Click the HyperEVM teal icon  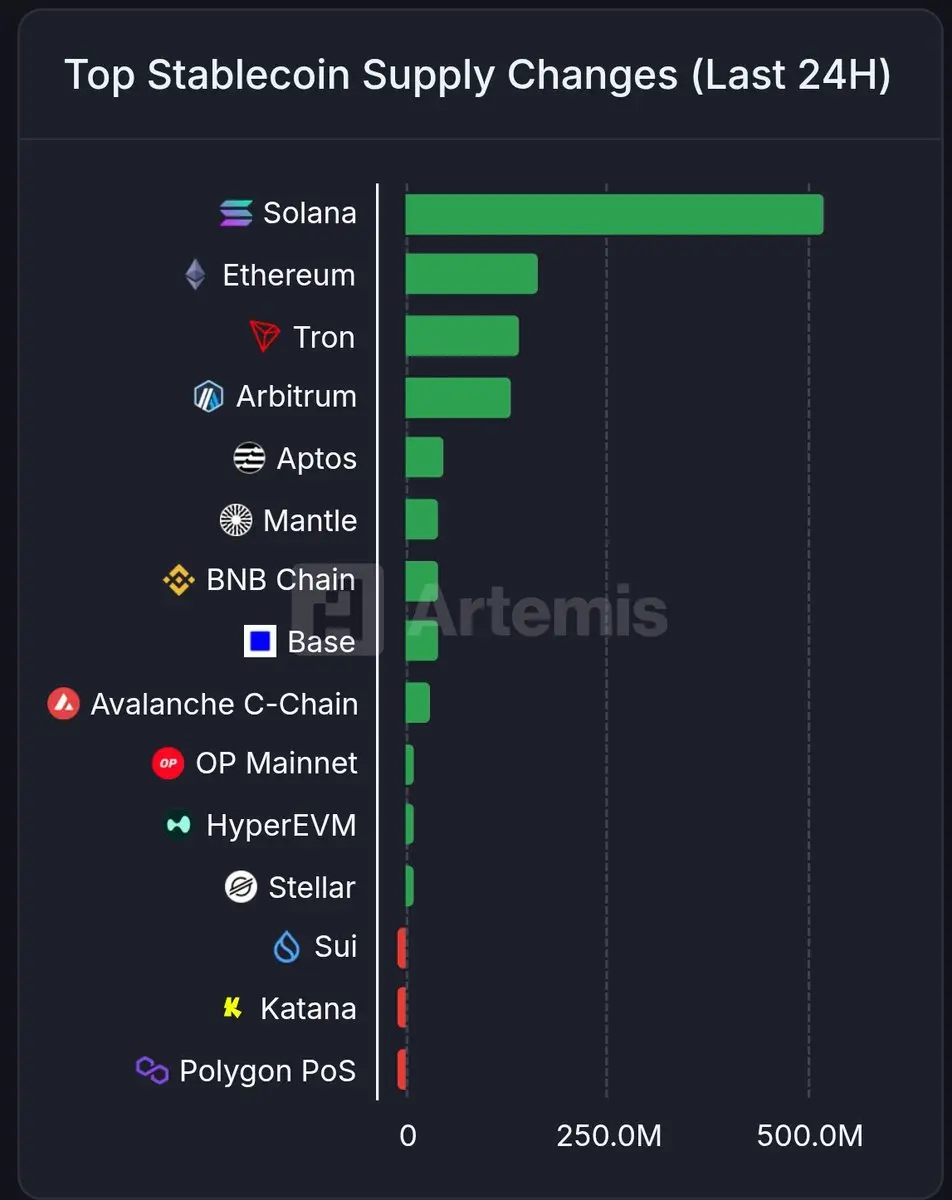pyautogui.click(x=178, y=825)
